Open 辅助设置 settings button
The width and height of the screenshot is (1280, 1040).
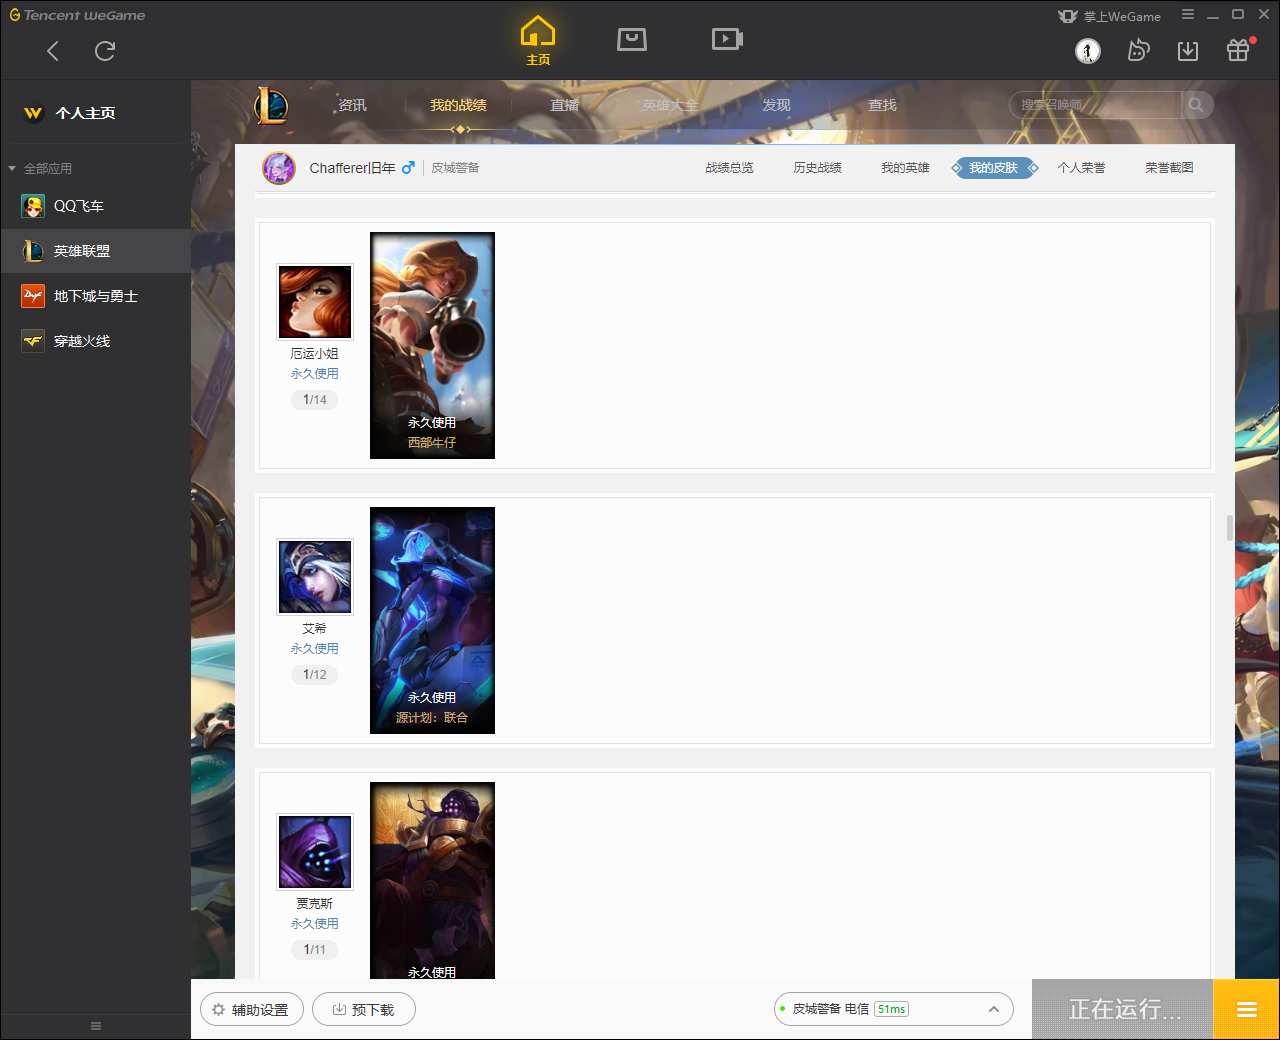coord(250,1010)
